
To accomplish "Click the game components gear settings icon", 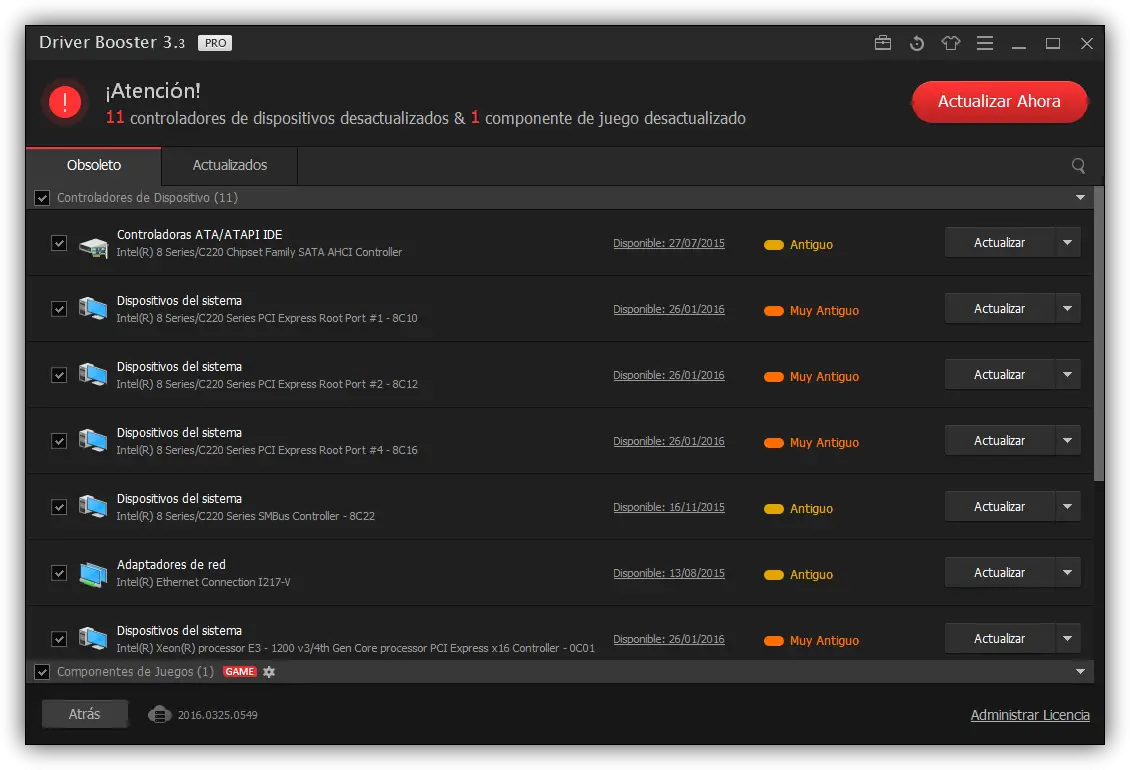I will 269,672.
